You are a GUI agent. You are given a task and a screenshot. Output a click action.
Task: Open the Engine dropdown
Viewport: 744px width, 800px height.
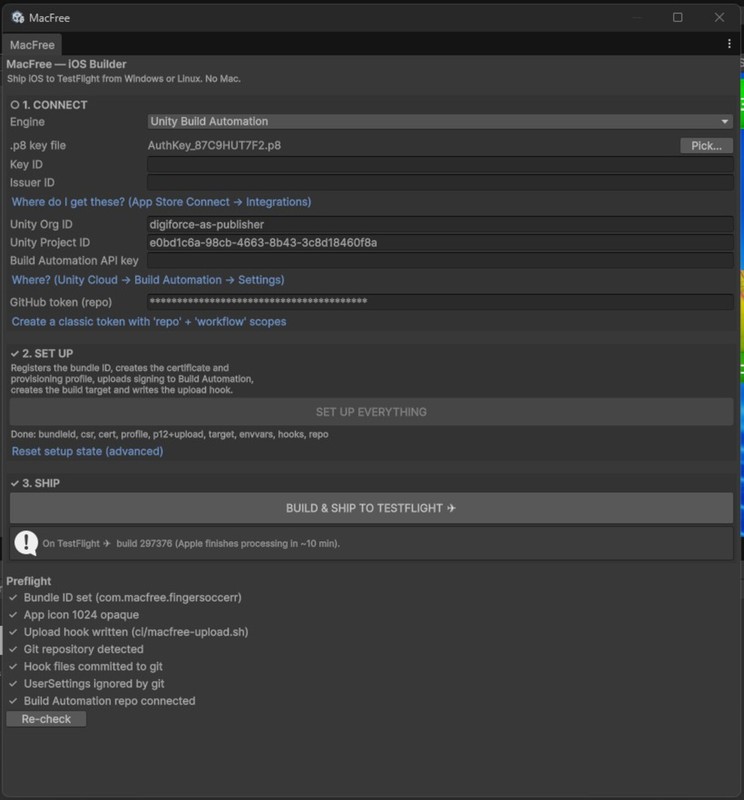coord(440,121)
